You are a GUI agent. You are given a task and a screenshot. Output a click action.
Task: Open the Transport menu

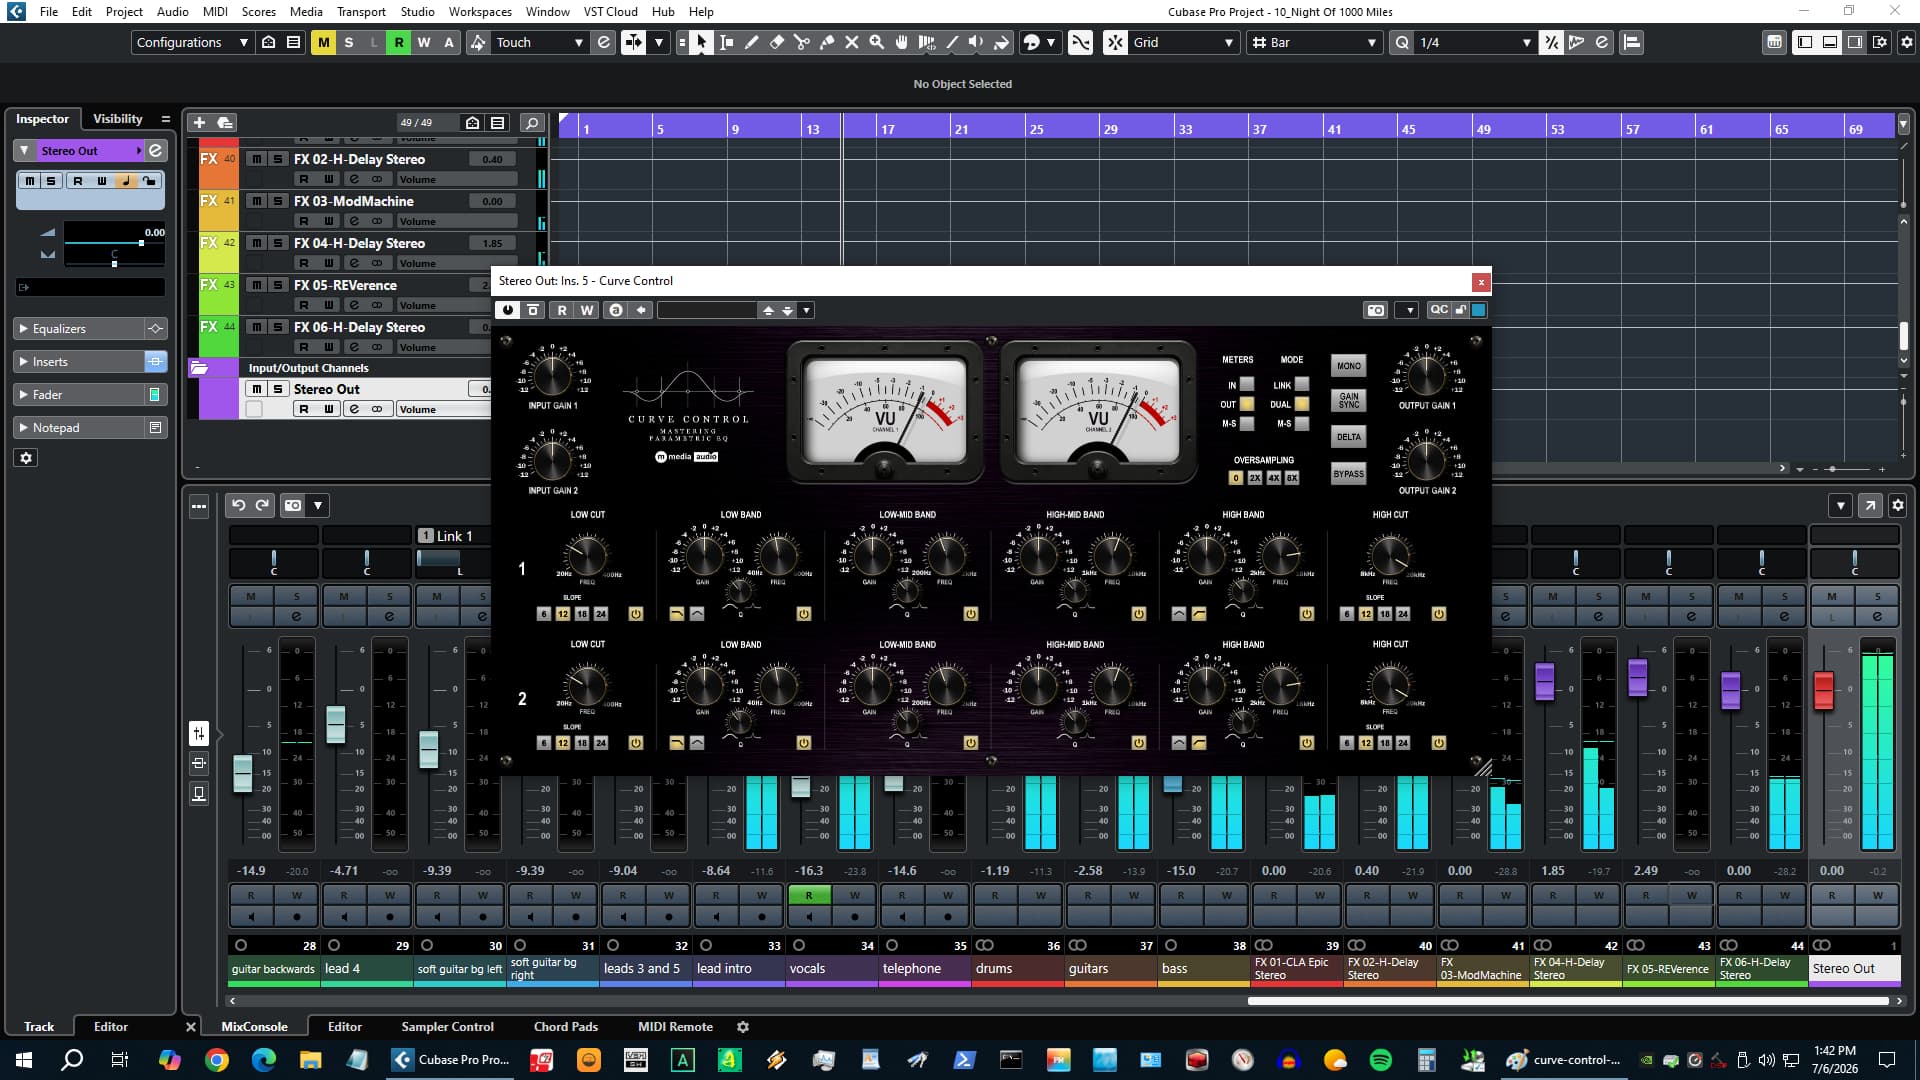[x=361, y=11]
